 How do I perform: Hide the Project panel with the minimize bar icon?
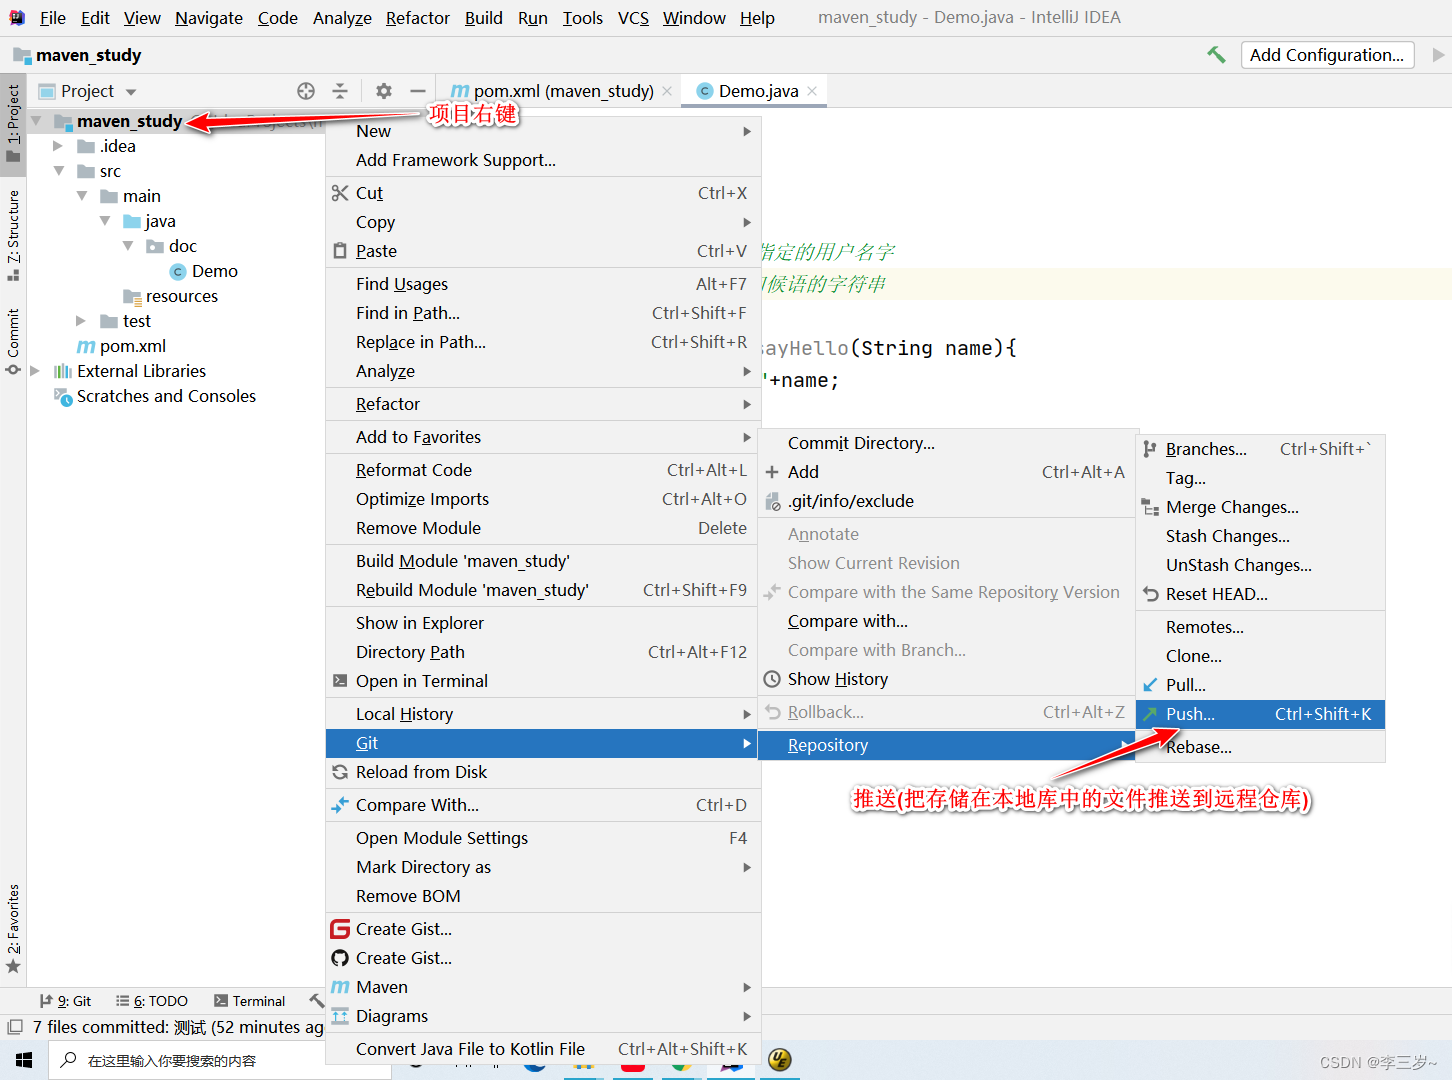[x=418, y=90]
